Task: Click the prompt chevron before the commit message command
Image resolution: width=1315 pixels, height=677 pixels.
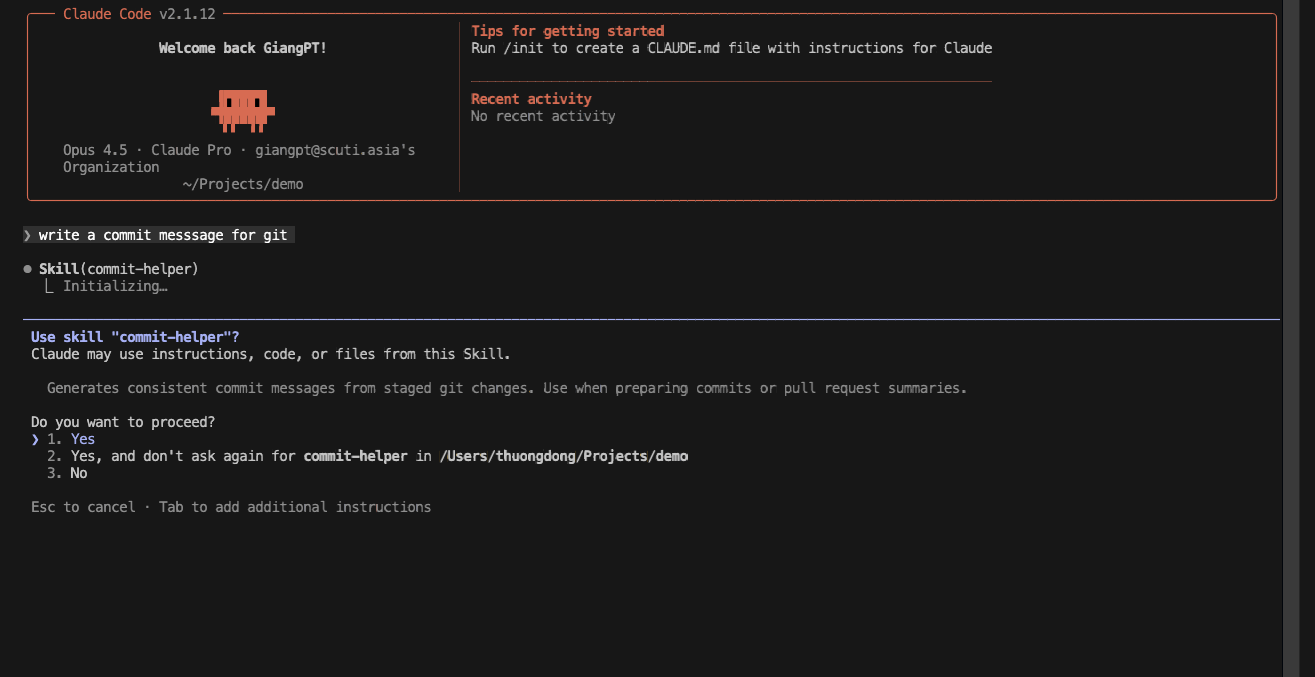Action: coord(27,235)
